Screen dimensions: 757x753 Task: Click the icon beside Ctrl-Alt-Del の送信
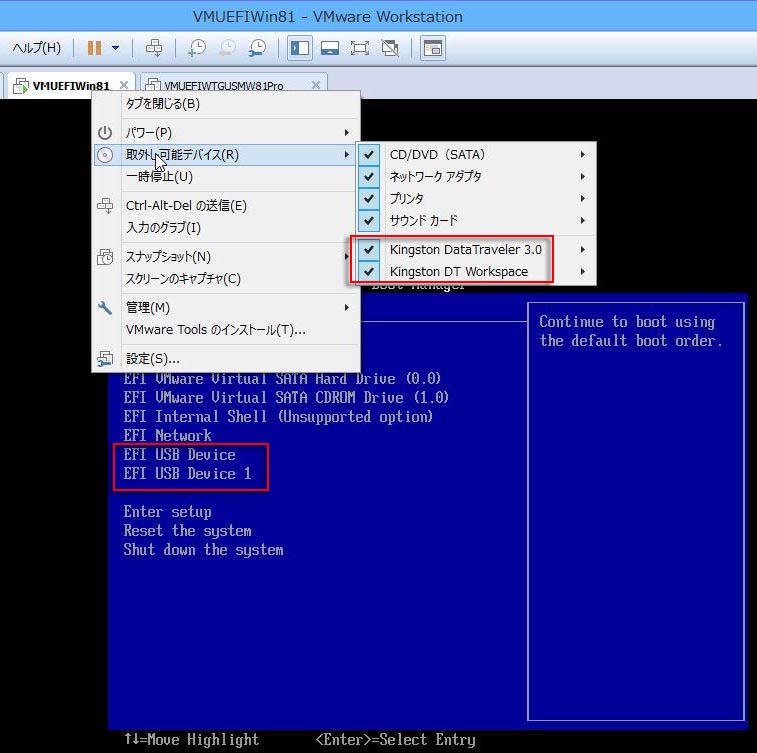point(105,206)
